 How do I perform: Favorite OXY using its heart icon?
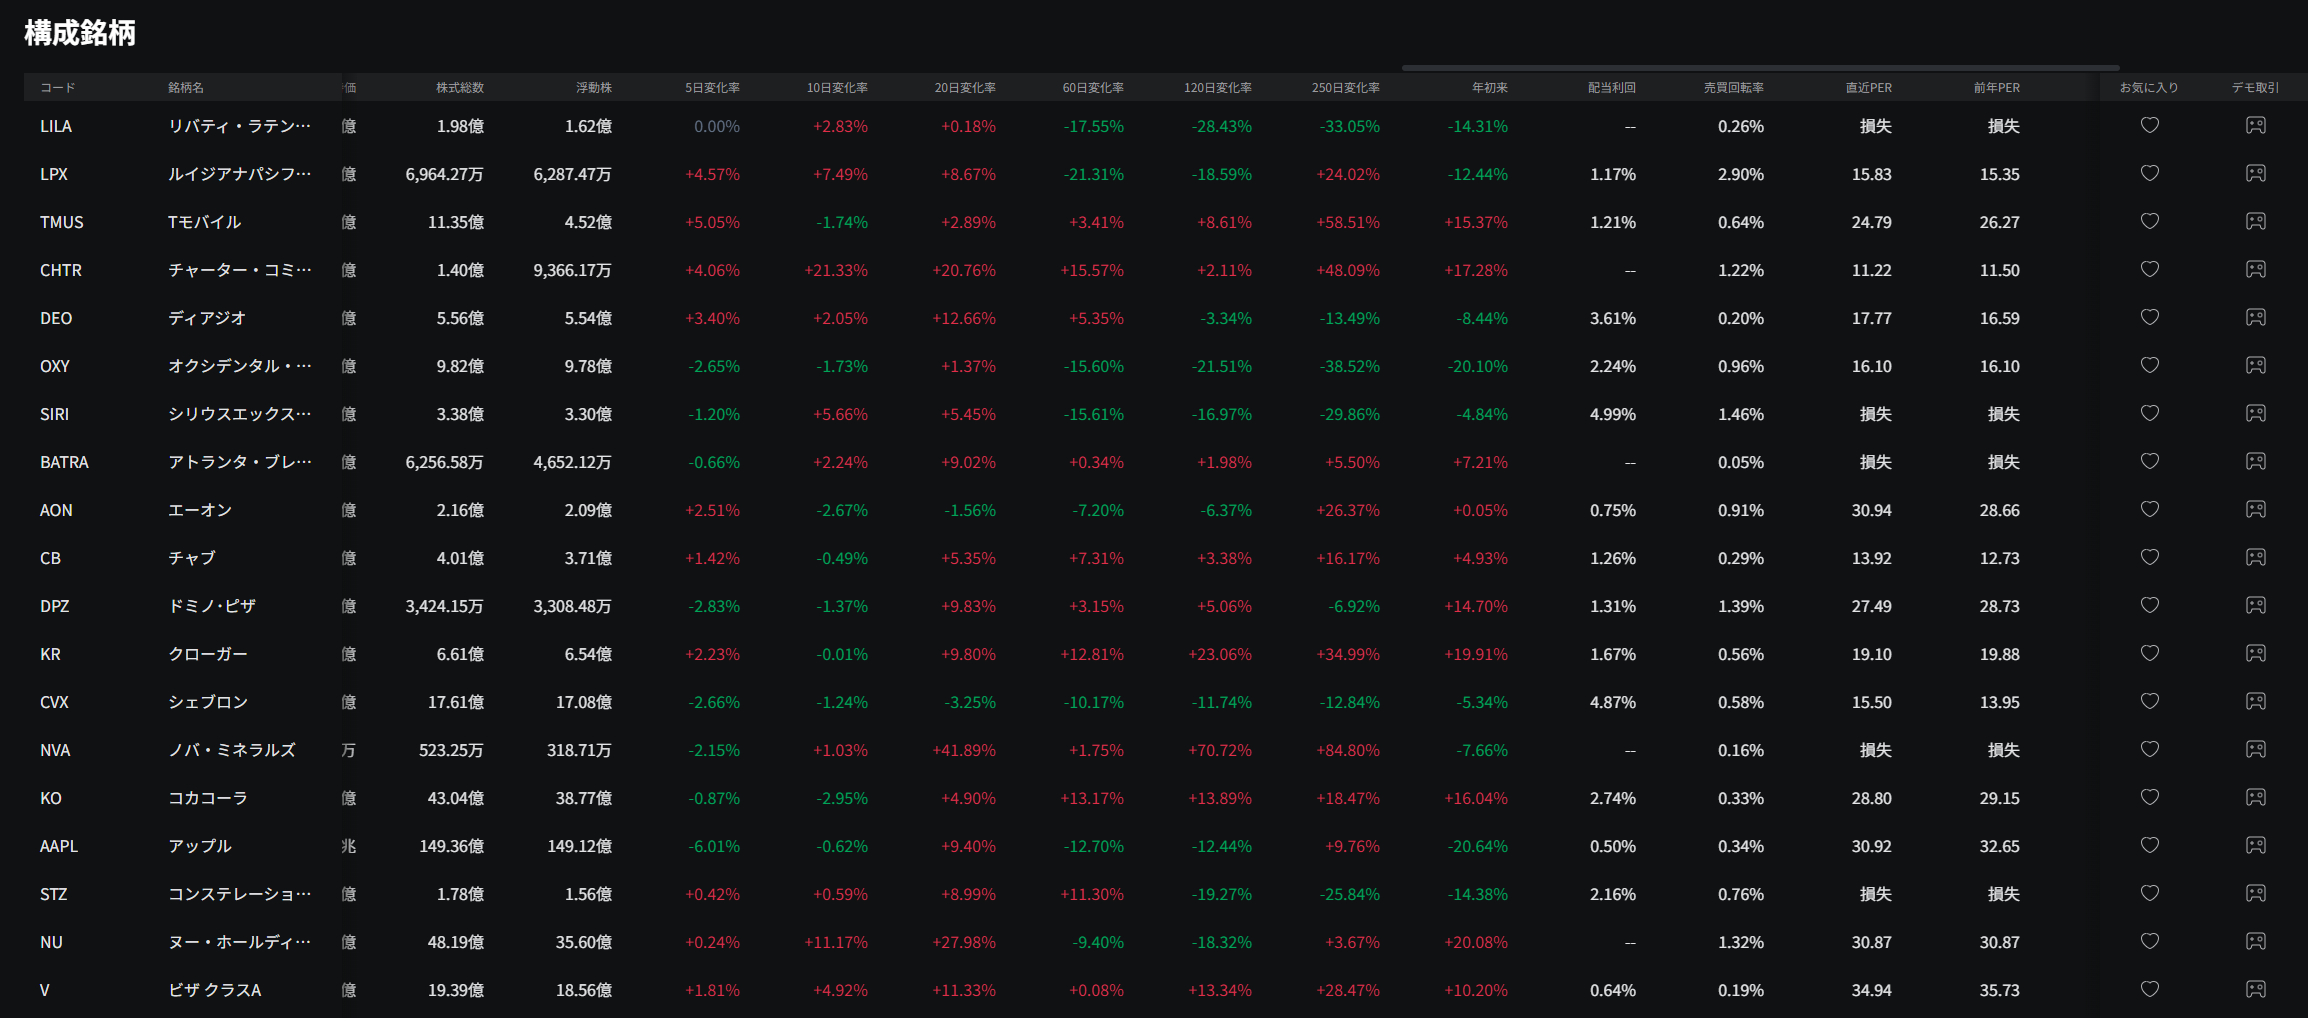coord(2149,366)
